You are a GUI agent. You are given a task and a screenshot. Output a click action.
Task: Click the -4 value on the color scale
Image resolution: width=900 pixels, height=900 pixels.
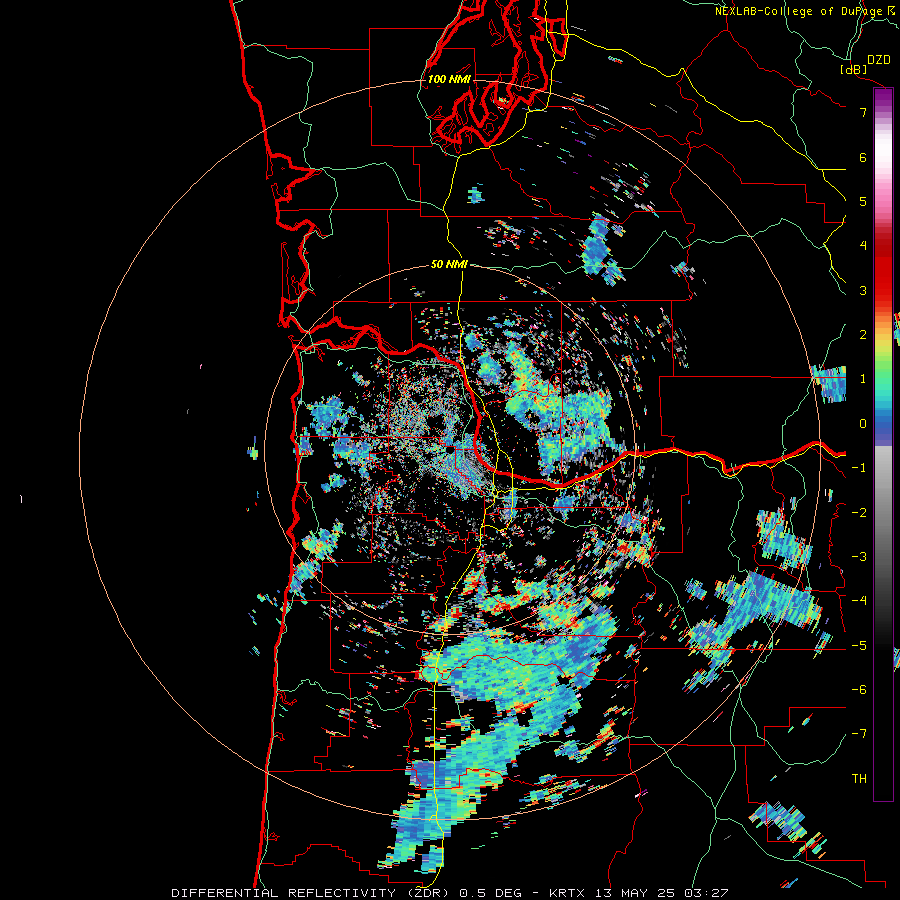pyautogui.click(x=859, y=601)
